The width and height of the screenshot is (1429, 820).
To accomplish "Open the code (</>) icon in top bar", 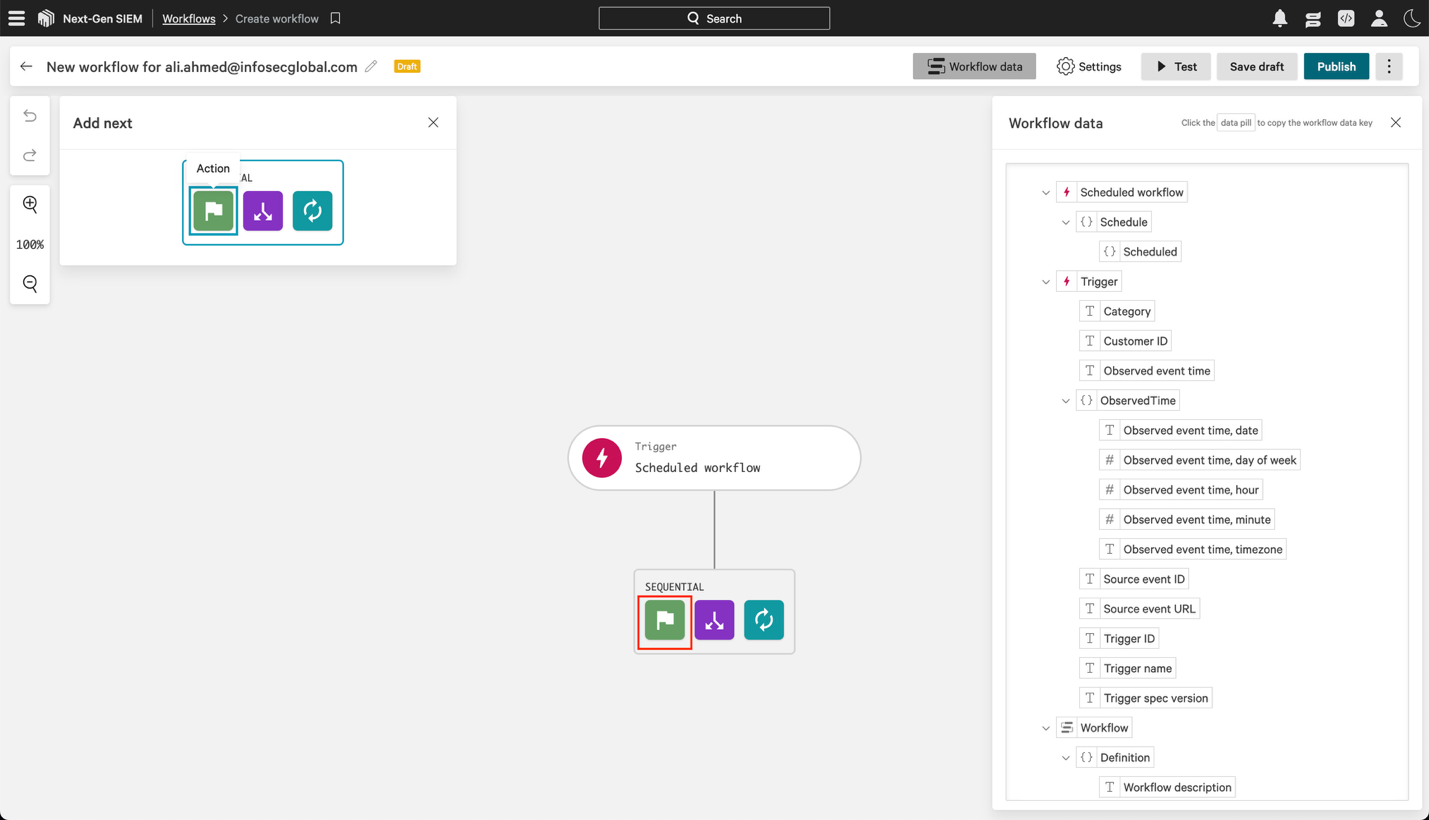I will coord(1345,18).
